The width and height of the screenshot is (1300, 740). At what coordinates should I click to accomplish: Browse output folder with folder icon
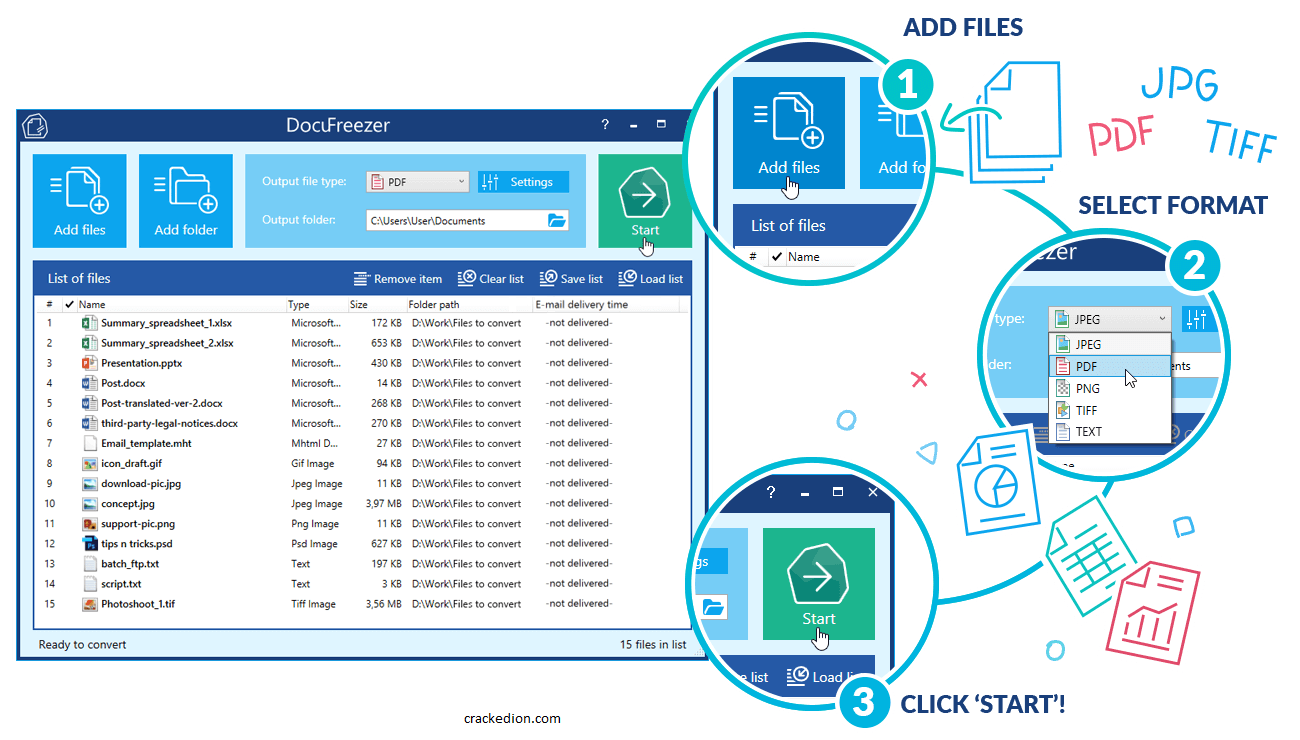557,220
